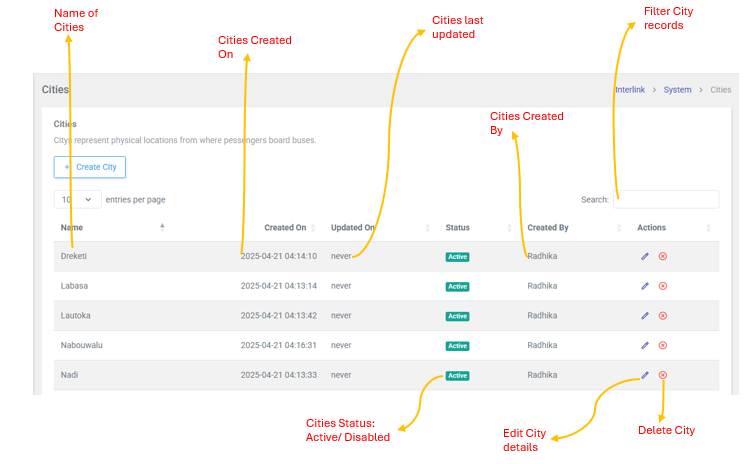
Task: Focus the Search input field
Action: click(665, 199)
